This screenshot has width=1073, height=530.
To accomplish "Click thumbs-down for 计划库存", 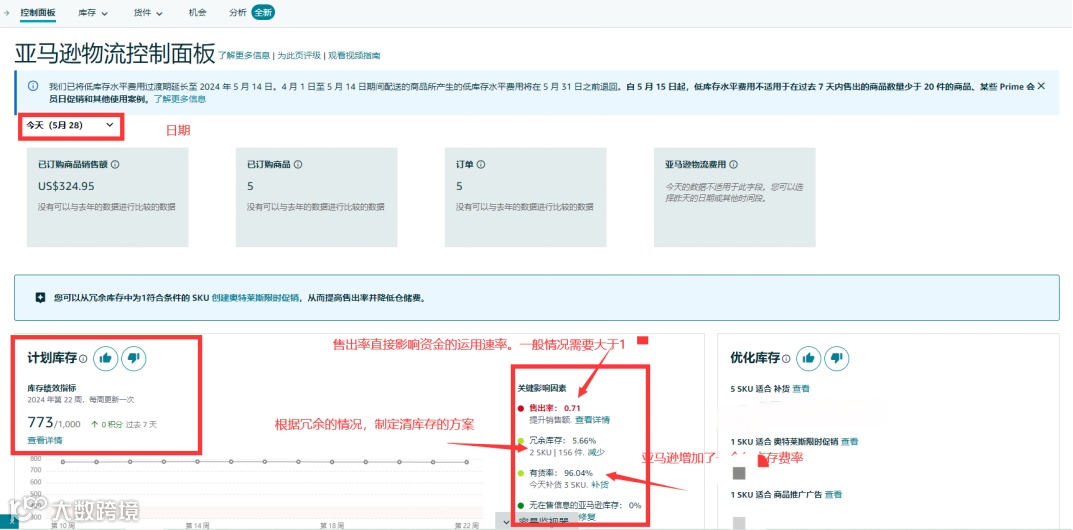I will (x=133, y=358).
